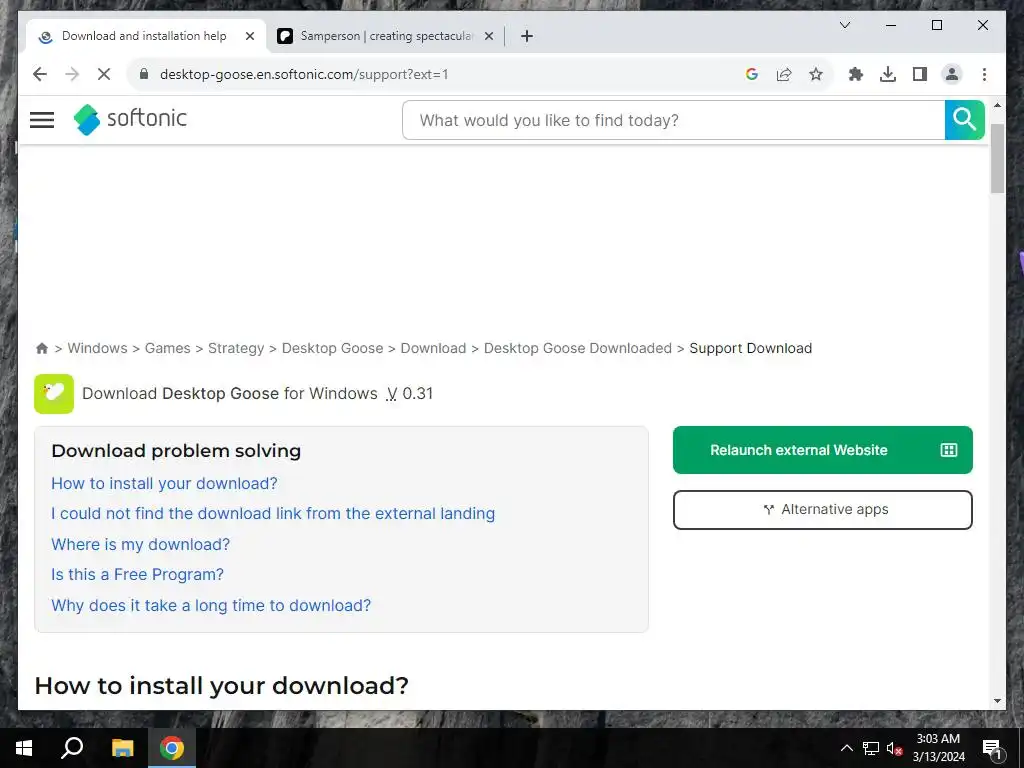Viewport: 1024px width, 768px height.
Task: Switch to Download and installation help tab
Action: click(144, 36)
